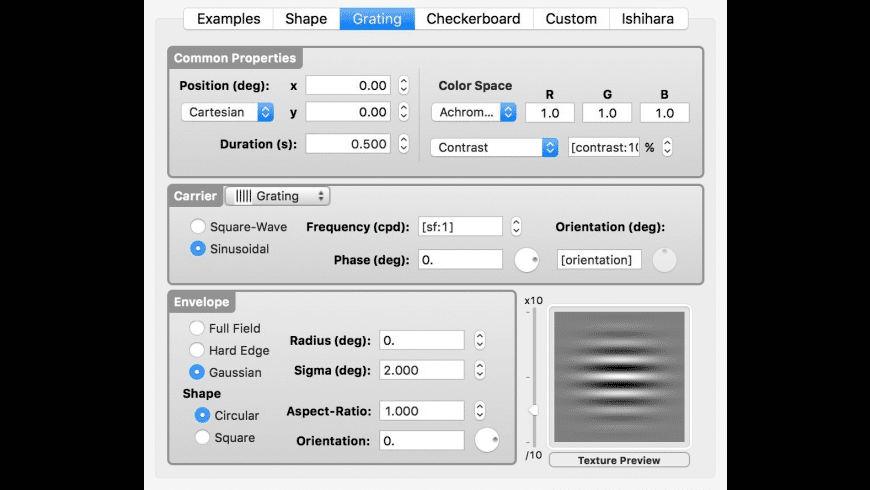Click the envelope Orientation dial knob
The image size is (870, 490).
pos(487,440)
